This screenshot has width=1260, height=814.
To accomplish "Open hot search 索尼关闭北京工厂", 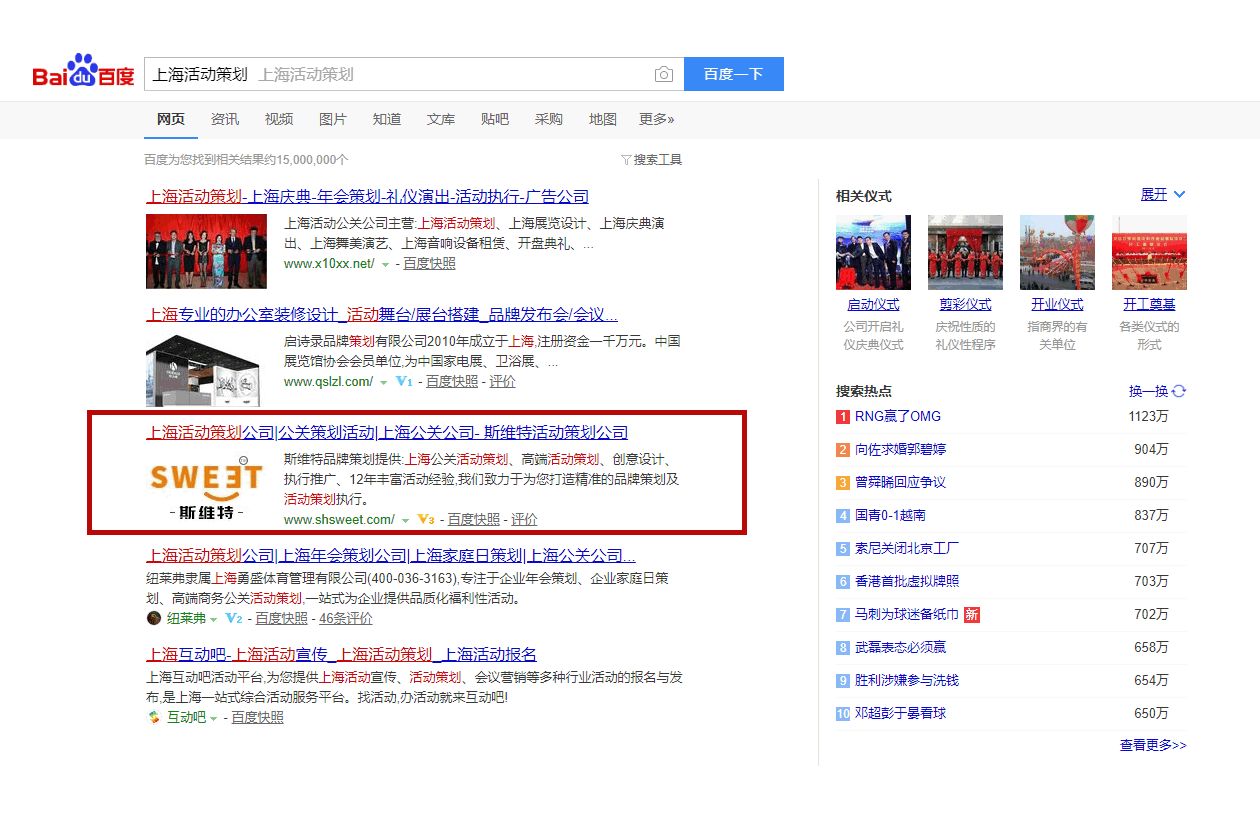I will [907, 549].
